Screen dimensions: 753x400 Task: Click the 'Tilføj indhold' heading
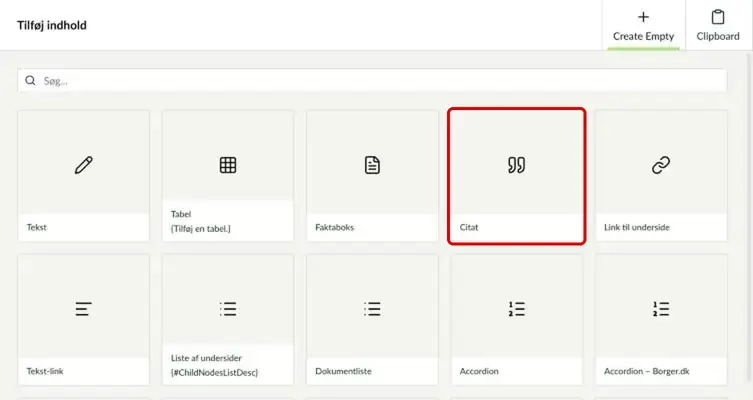(x=52, y=25)
